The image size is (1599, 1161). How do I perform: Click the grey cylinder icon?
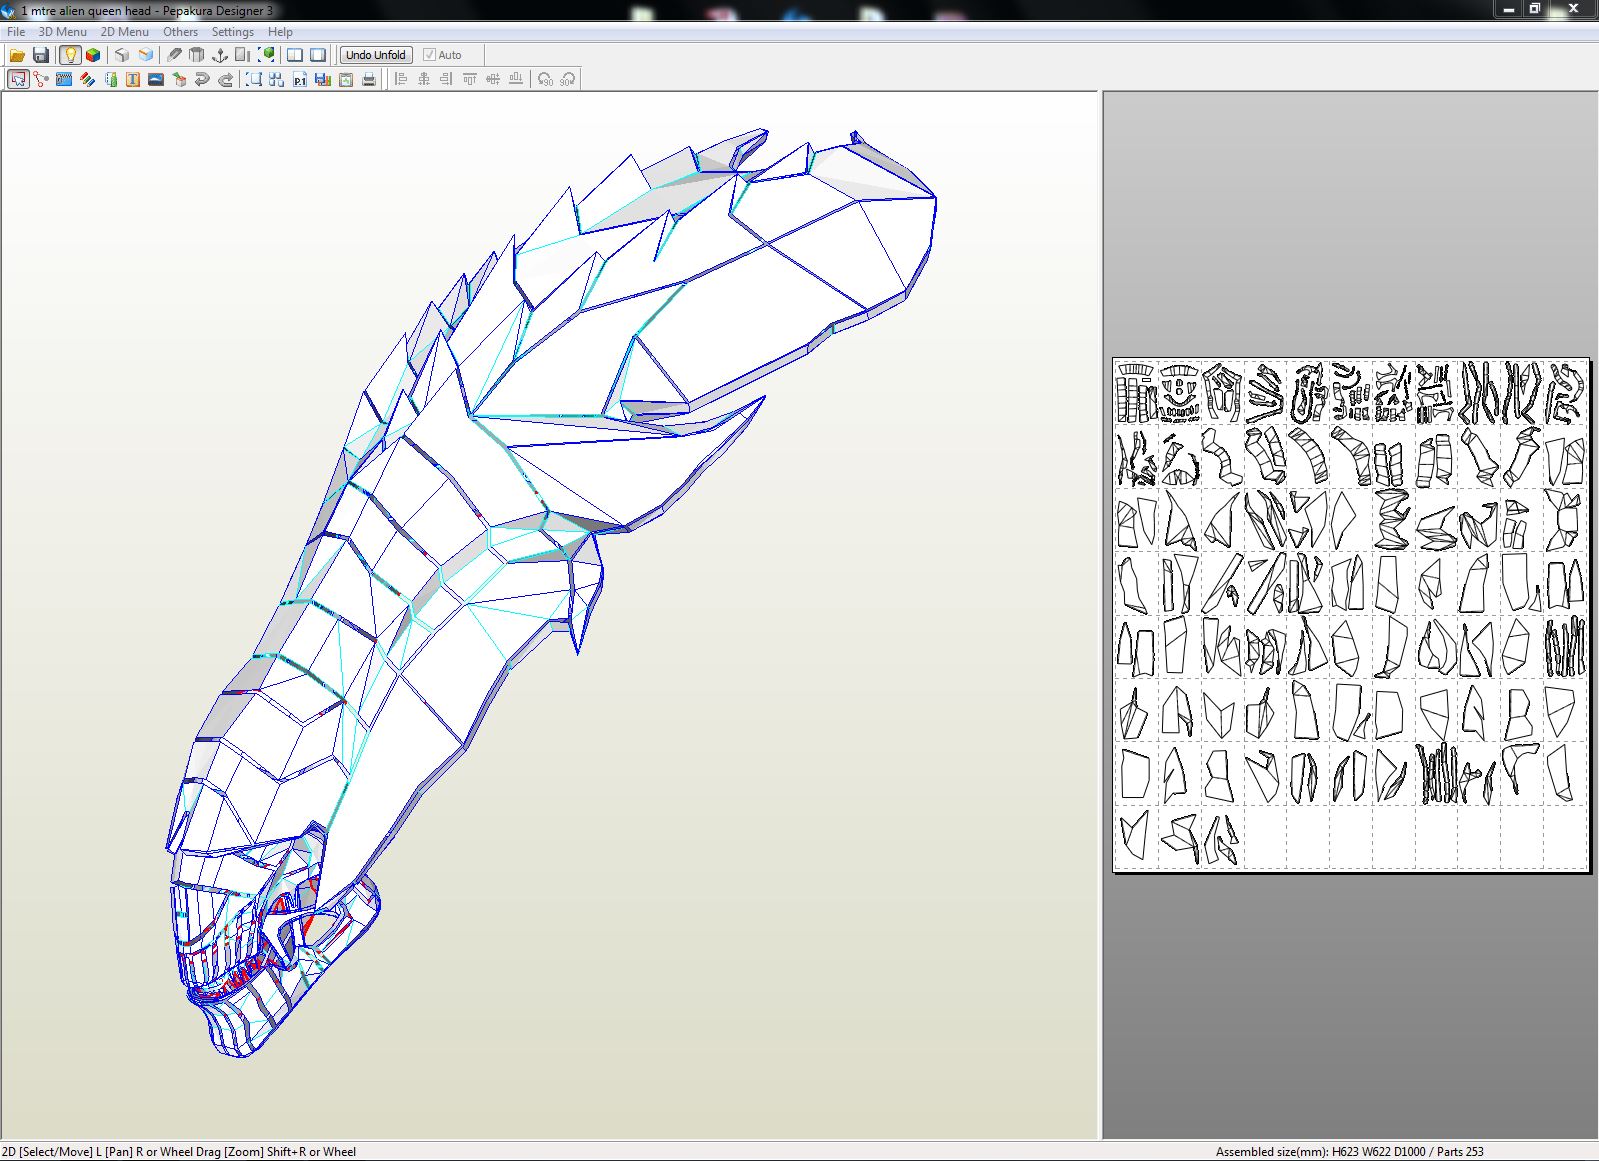pos(197,55)
